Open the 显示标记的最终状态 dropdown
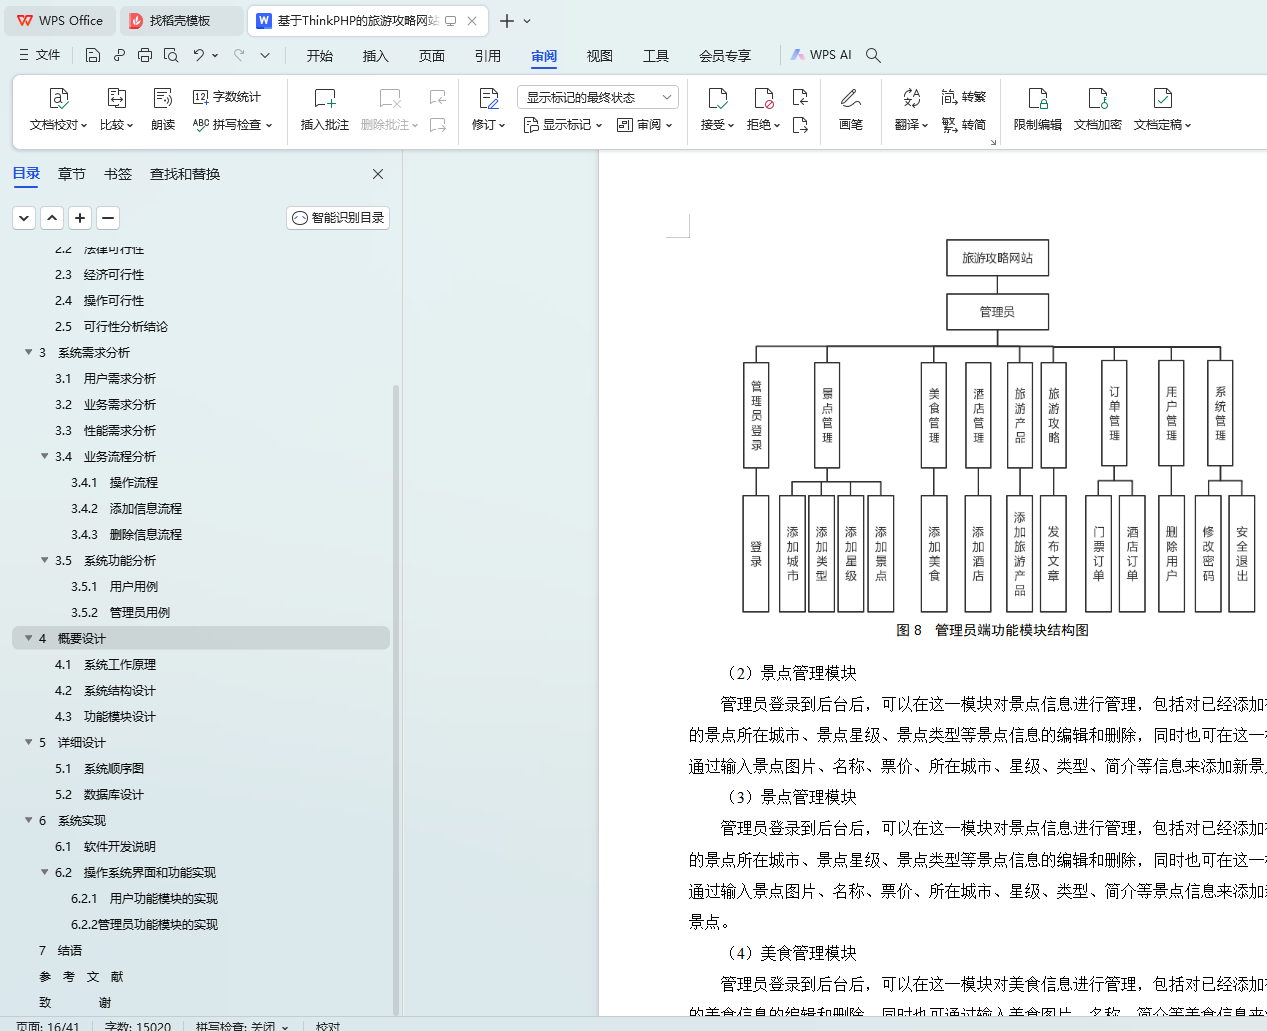The image size is (1267, 1031). [598, 97]
